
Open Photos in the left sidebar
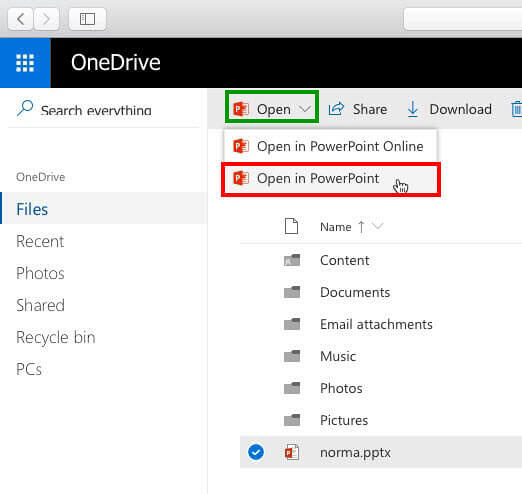(x=40, y=273)
